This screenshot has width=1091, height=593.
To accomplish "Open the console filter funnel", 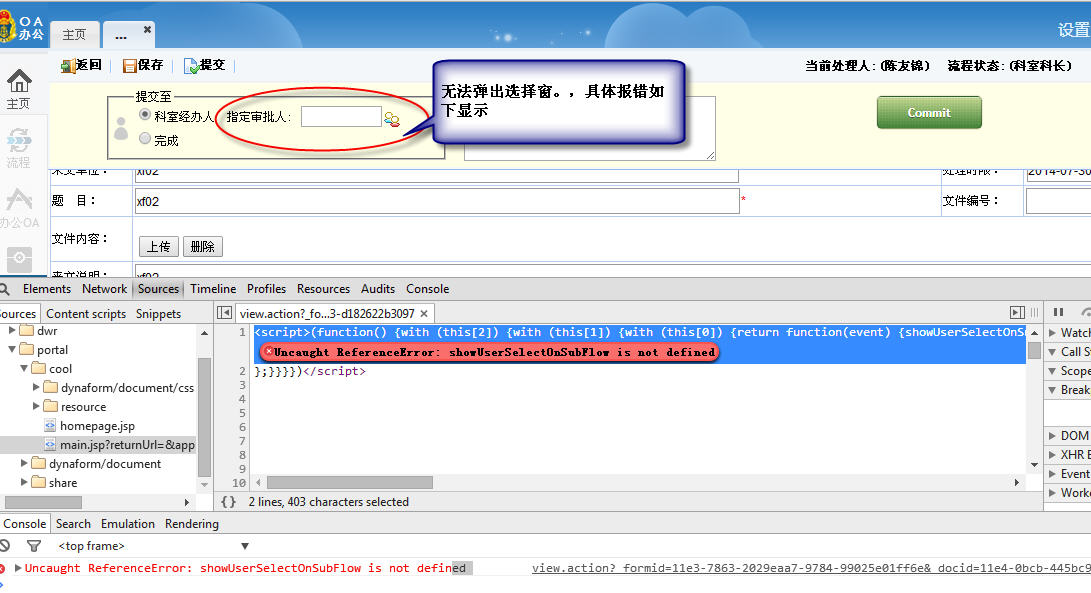I will [x=33, y=546].
